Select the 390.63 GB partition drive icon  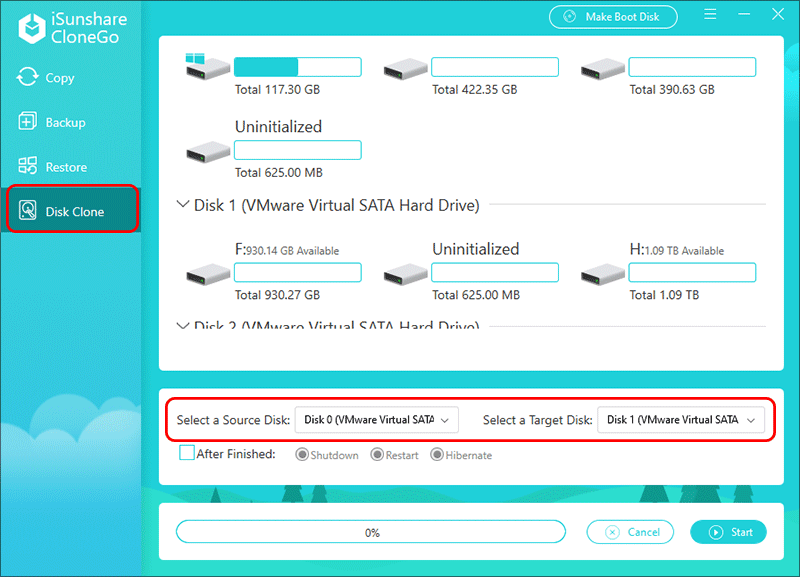click(603, 69)
